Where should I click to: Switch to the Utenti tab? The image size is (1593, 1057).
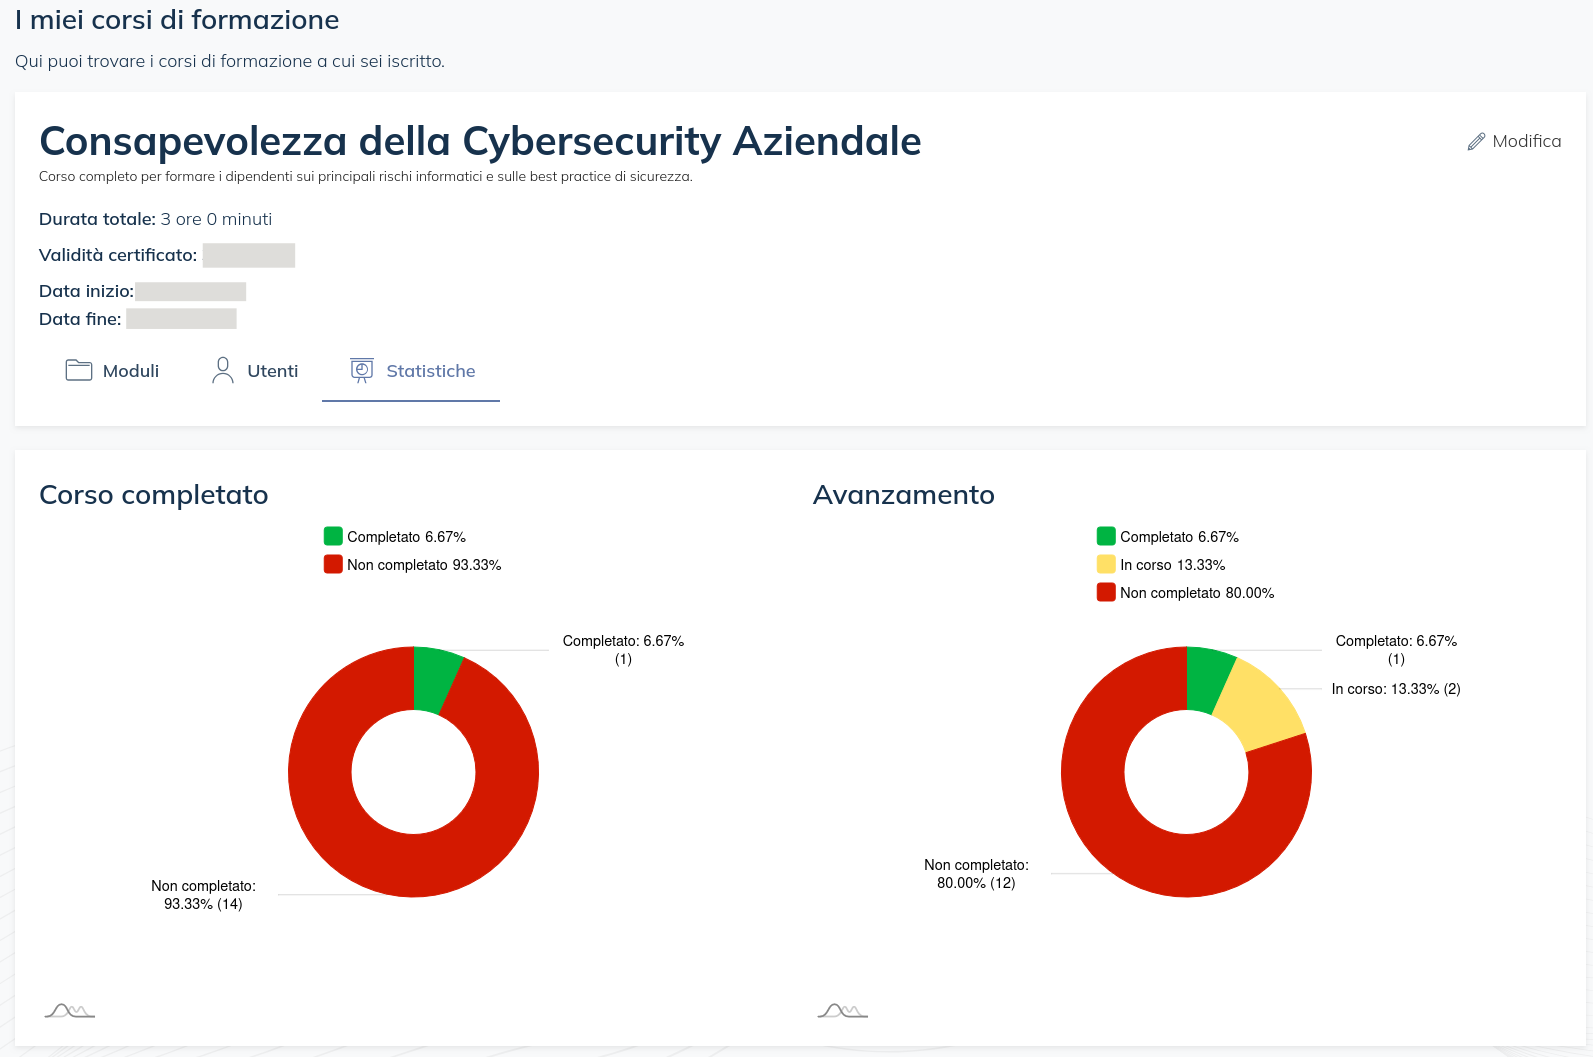[272, 371]
